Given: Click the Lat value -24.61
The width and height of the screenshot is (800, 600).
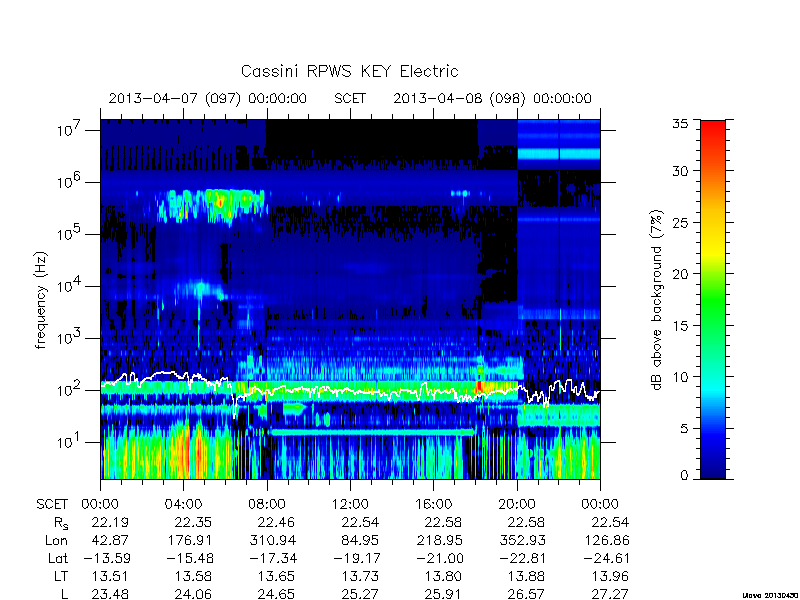Looking at the screenshot, I should (x=605, y=559).
